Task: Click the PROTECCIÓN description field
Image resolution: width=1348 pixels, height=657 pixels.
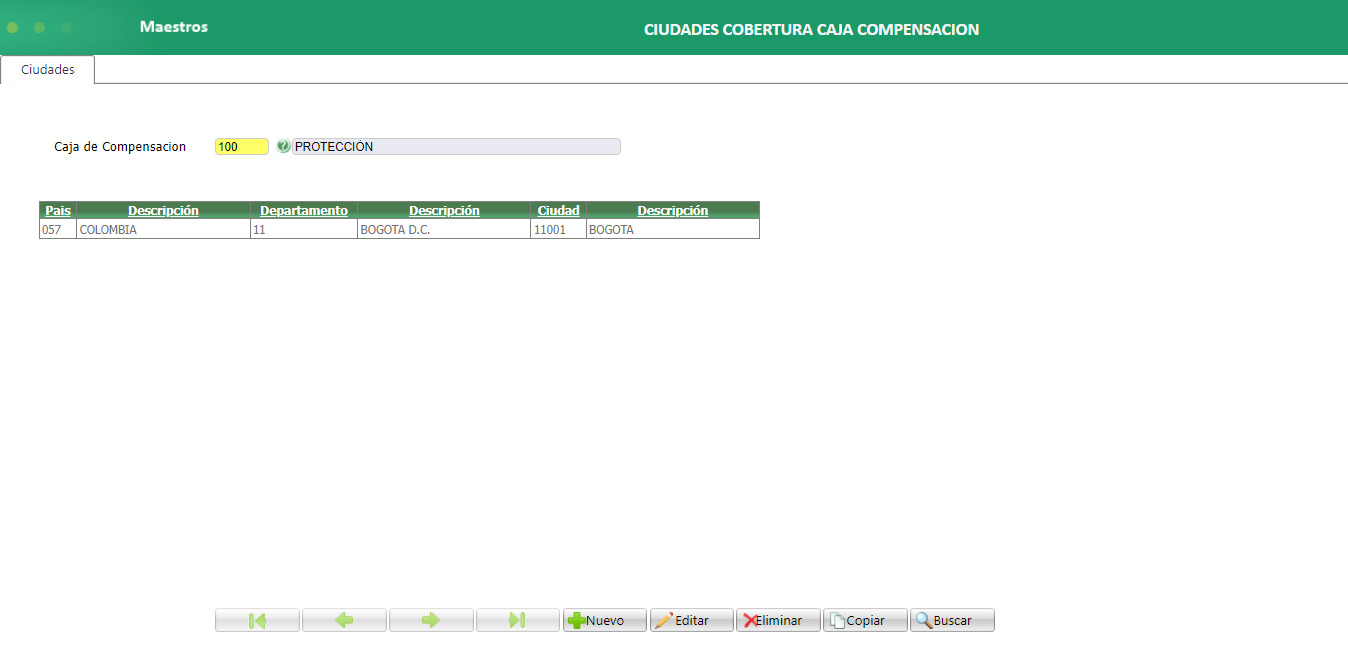Action: point(456,146)
